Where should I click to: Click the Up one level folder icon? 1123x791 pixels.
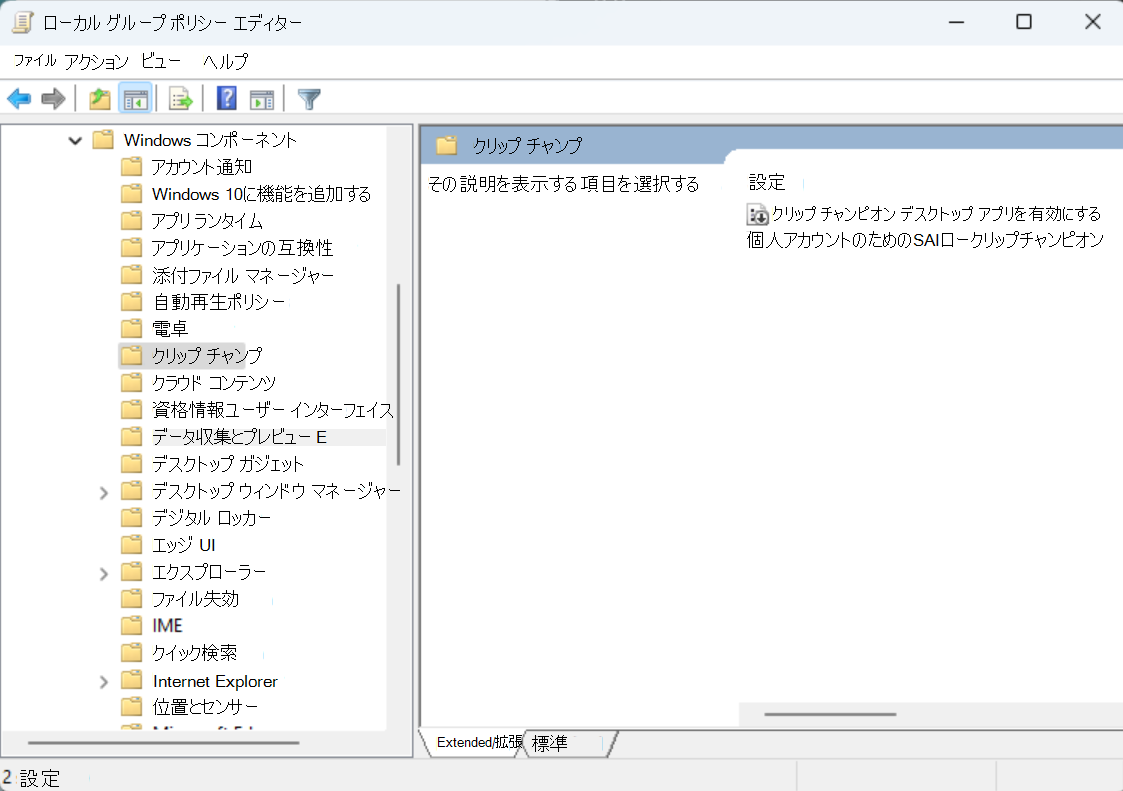pyautogui.click(x=100, y=99)
